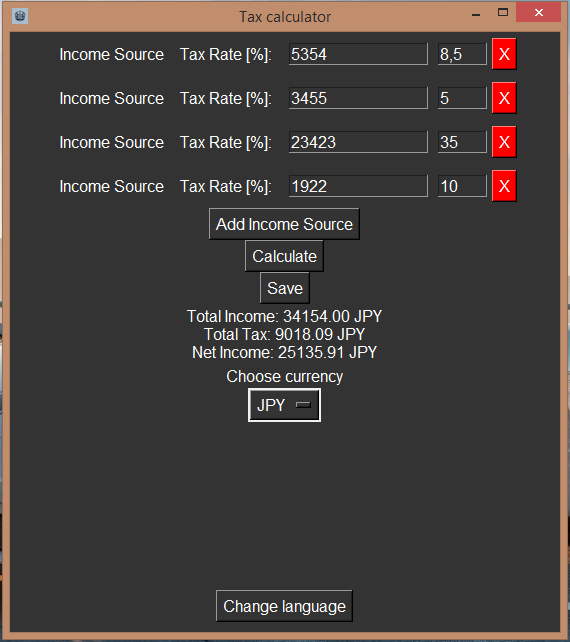The height and width of the screenshot is (642, 570).
Task: Select the tax rate field showing 5
Action: (x=462, y=98)
